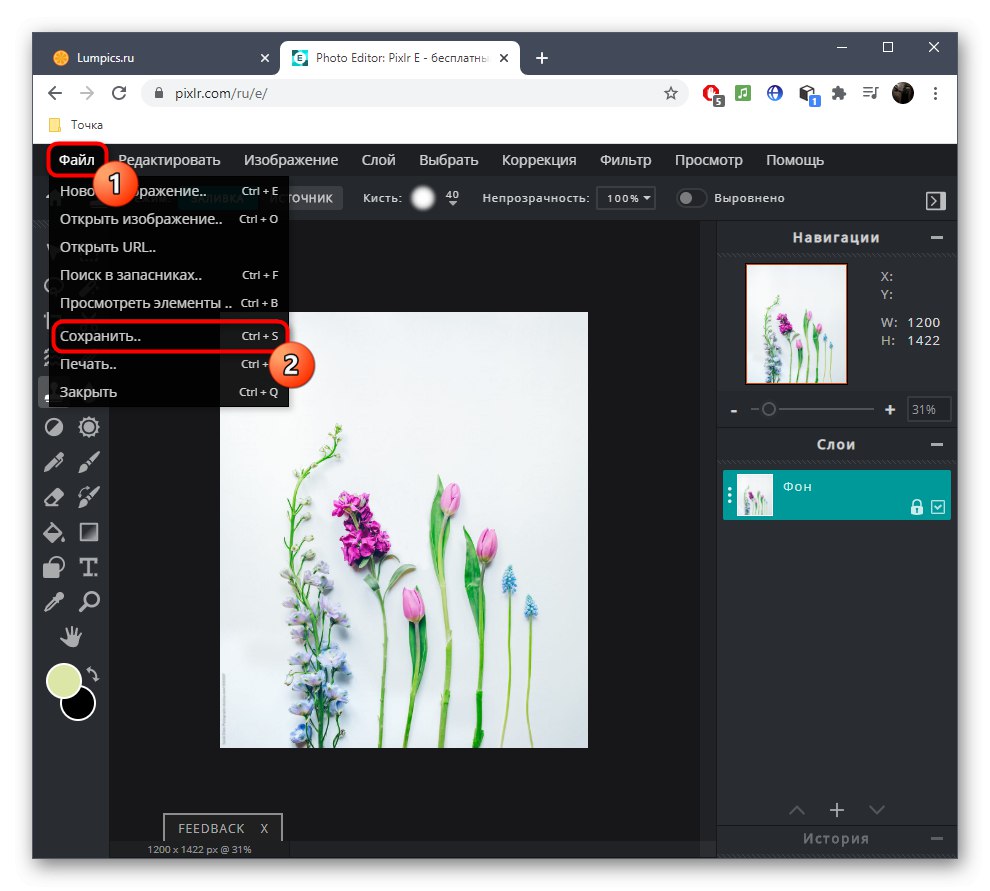990x891 pixels.
Task: Open the brush size dropdown arrow
Action: (452, 203)
